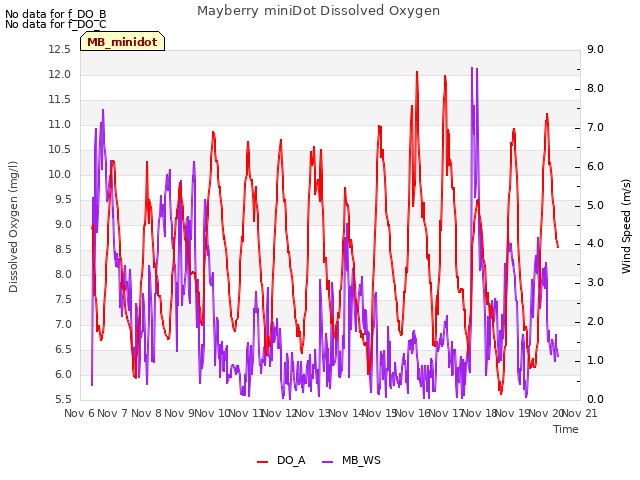640x480 pixels.
Task: Click the 10.0 left axis tick label
Action: click(60, 175)
